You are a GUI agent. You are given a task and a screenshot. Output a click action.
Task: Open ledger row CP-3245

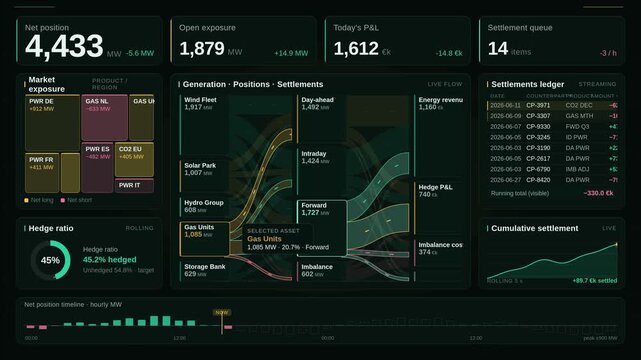coord(552,137)
